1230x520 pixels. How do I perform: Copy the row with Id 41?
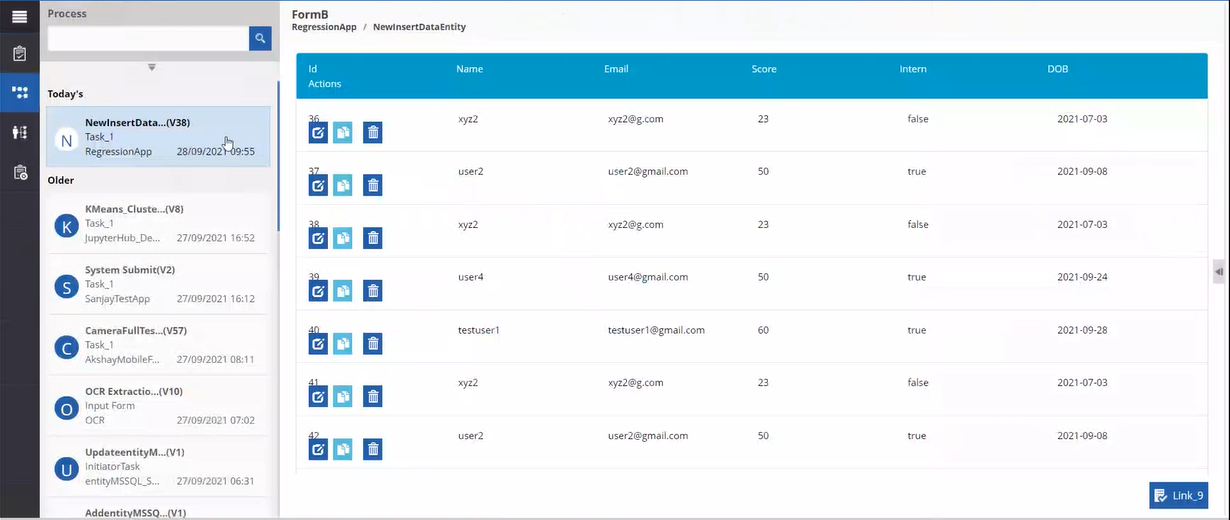[343, 397]
